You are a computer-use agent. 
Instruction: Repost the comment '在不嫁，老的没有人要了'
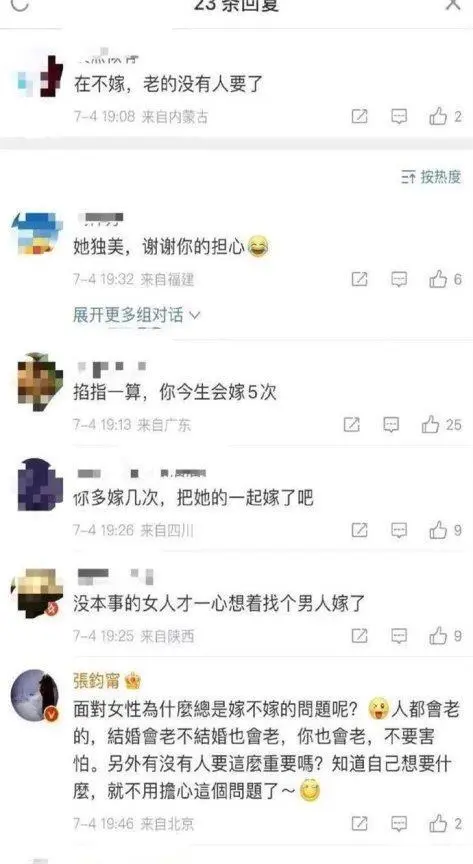(x=359, y=117)
